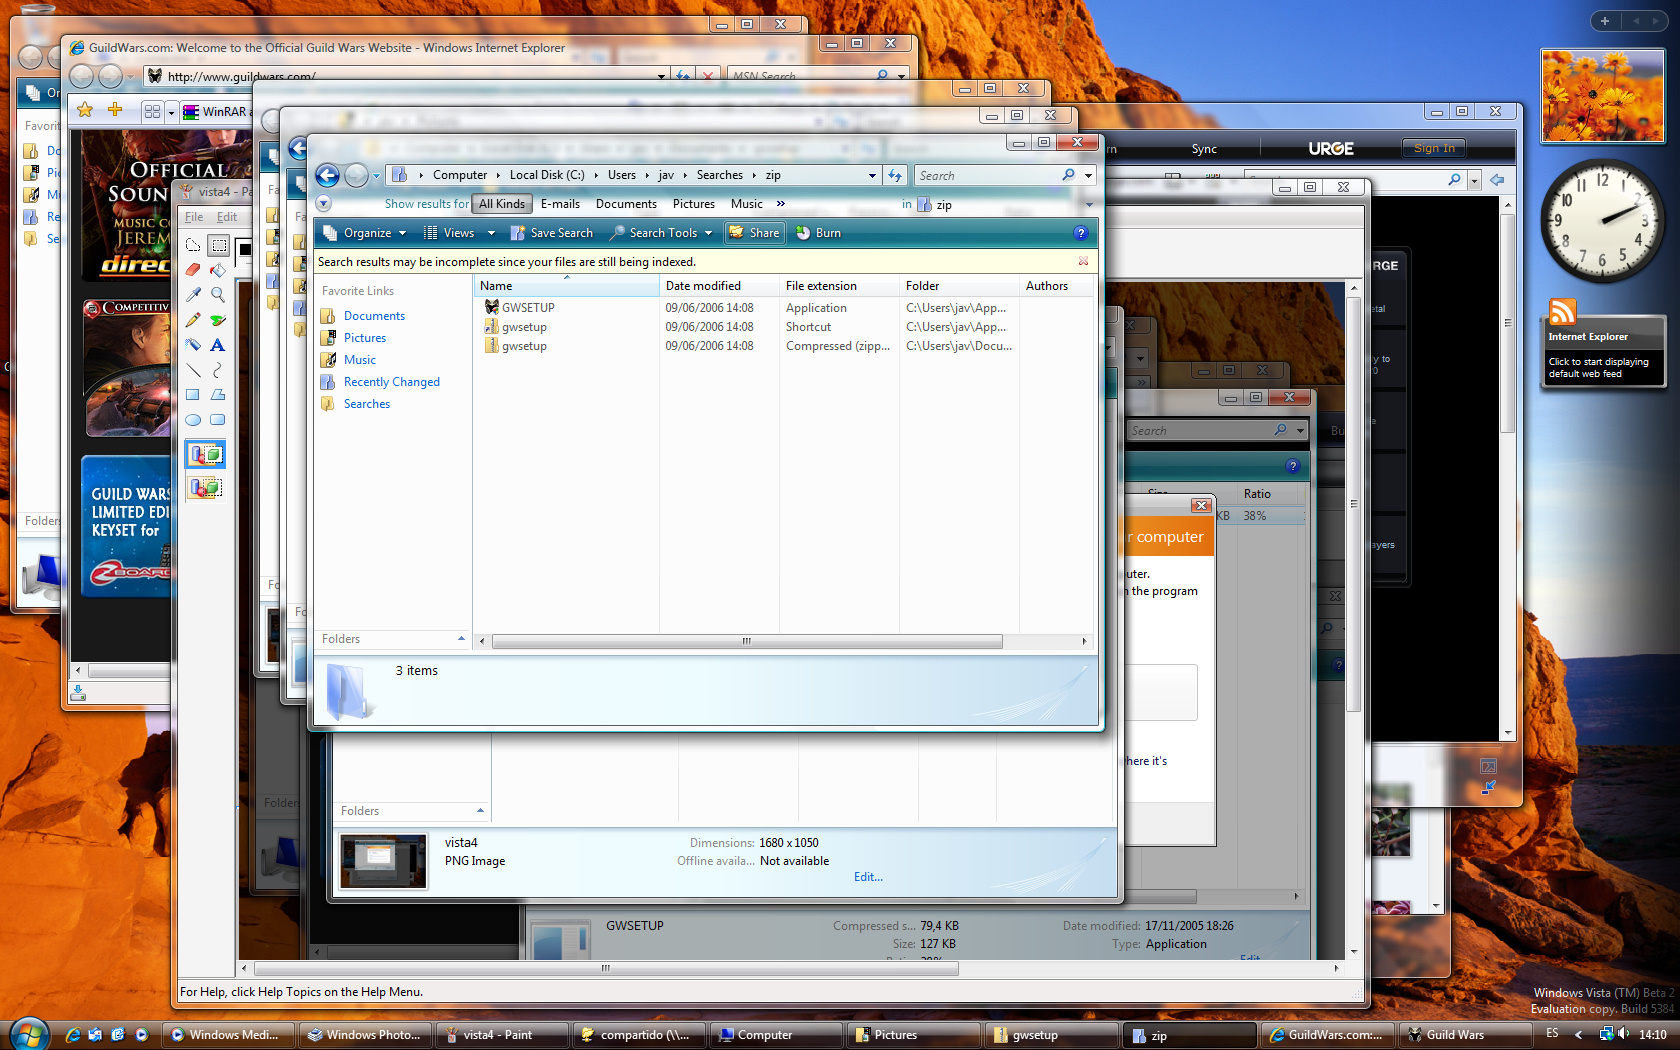This screenshot has height=1050, width=1680.
Task: Click the blue Help icon in Explorer toolbar
Action: pos(1080,233)
